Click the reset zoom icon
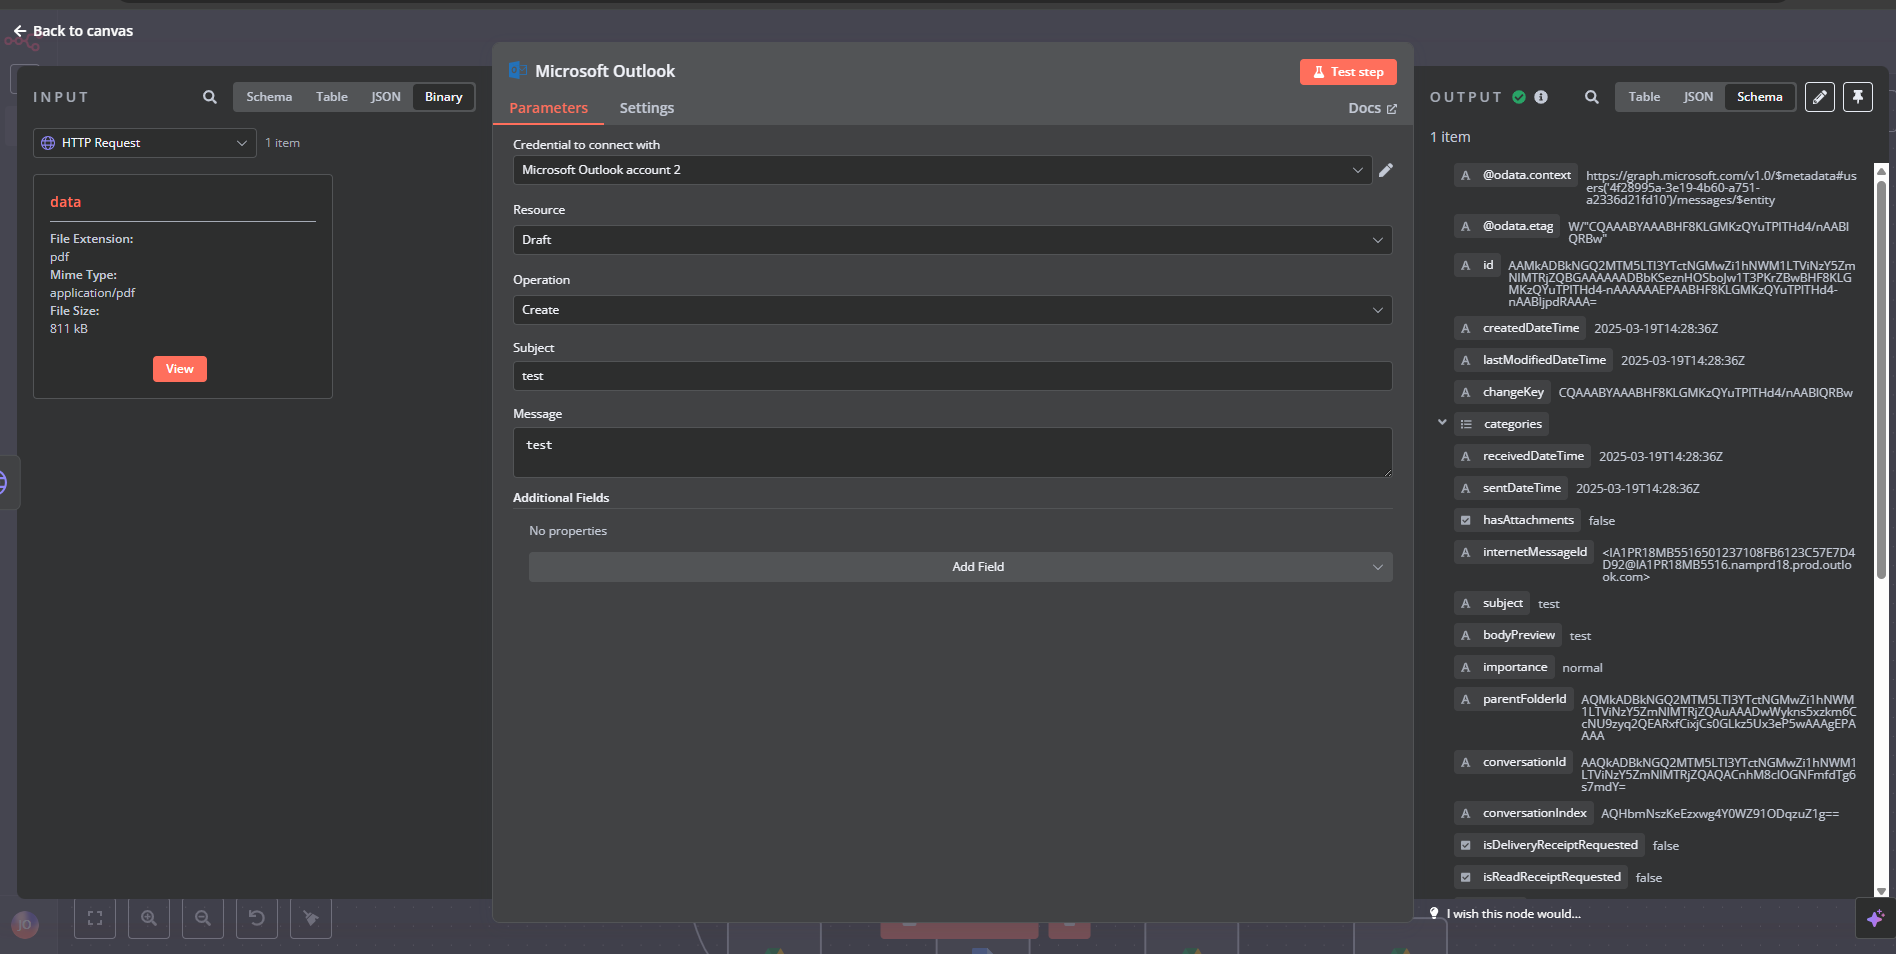Viewport: 1896px width, 954px height. [257, 918]
